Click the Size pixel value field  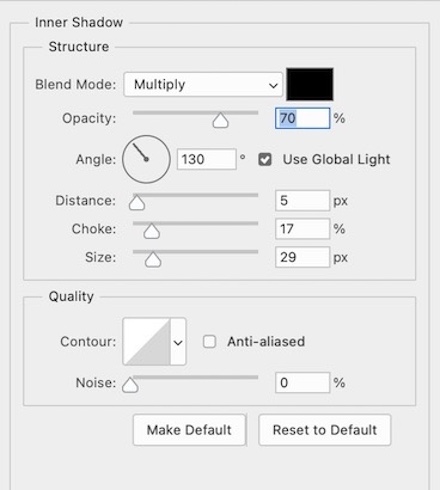point(302,257)
